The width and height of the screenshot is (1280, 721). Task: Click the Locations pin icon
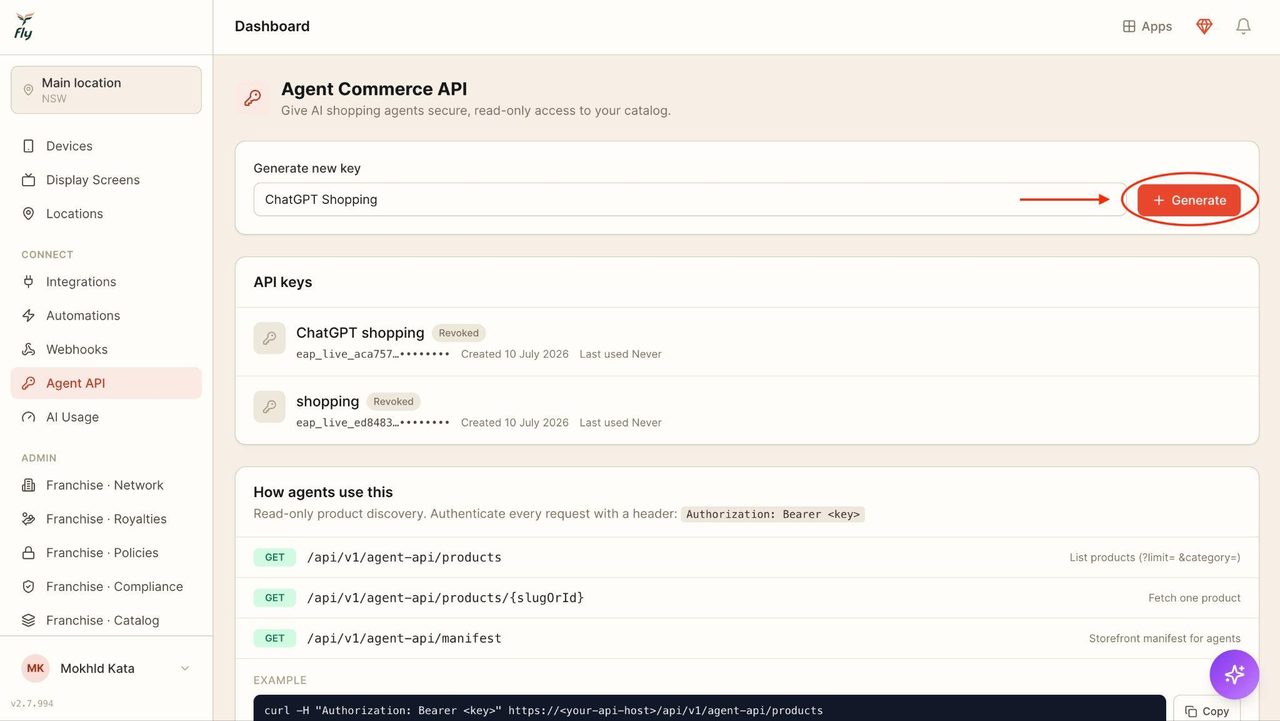(x=28, y=214)
